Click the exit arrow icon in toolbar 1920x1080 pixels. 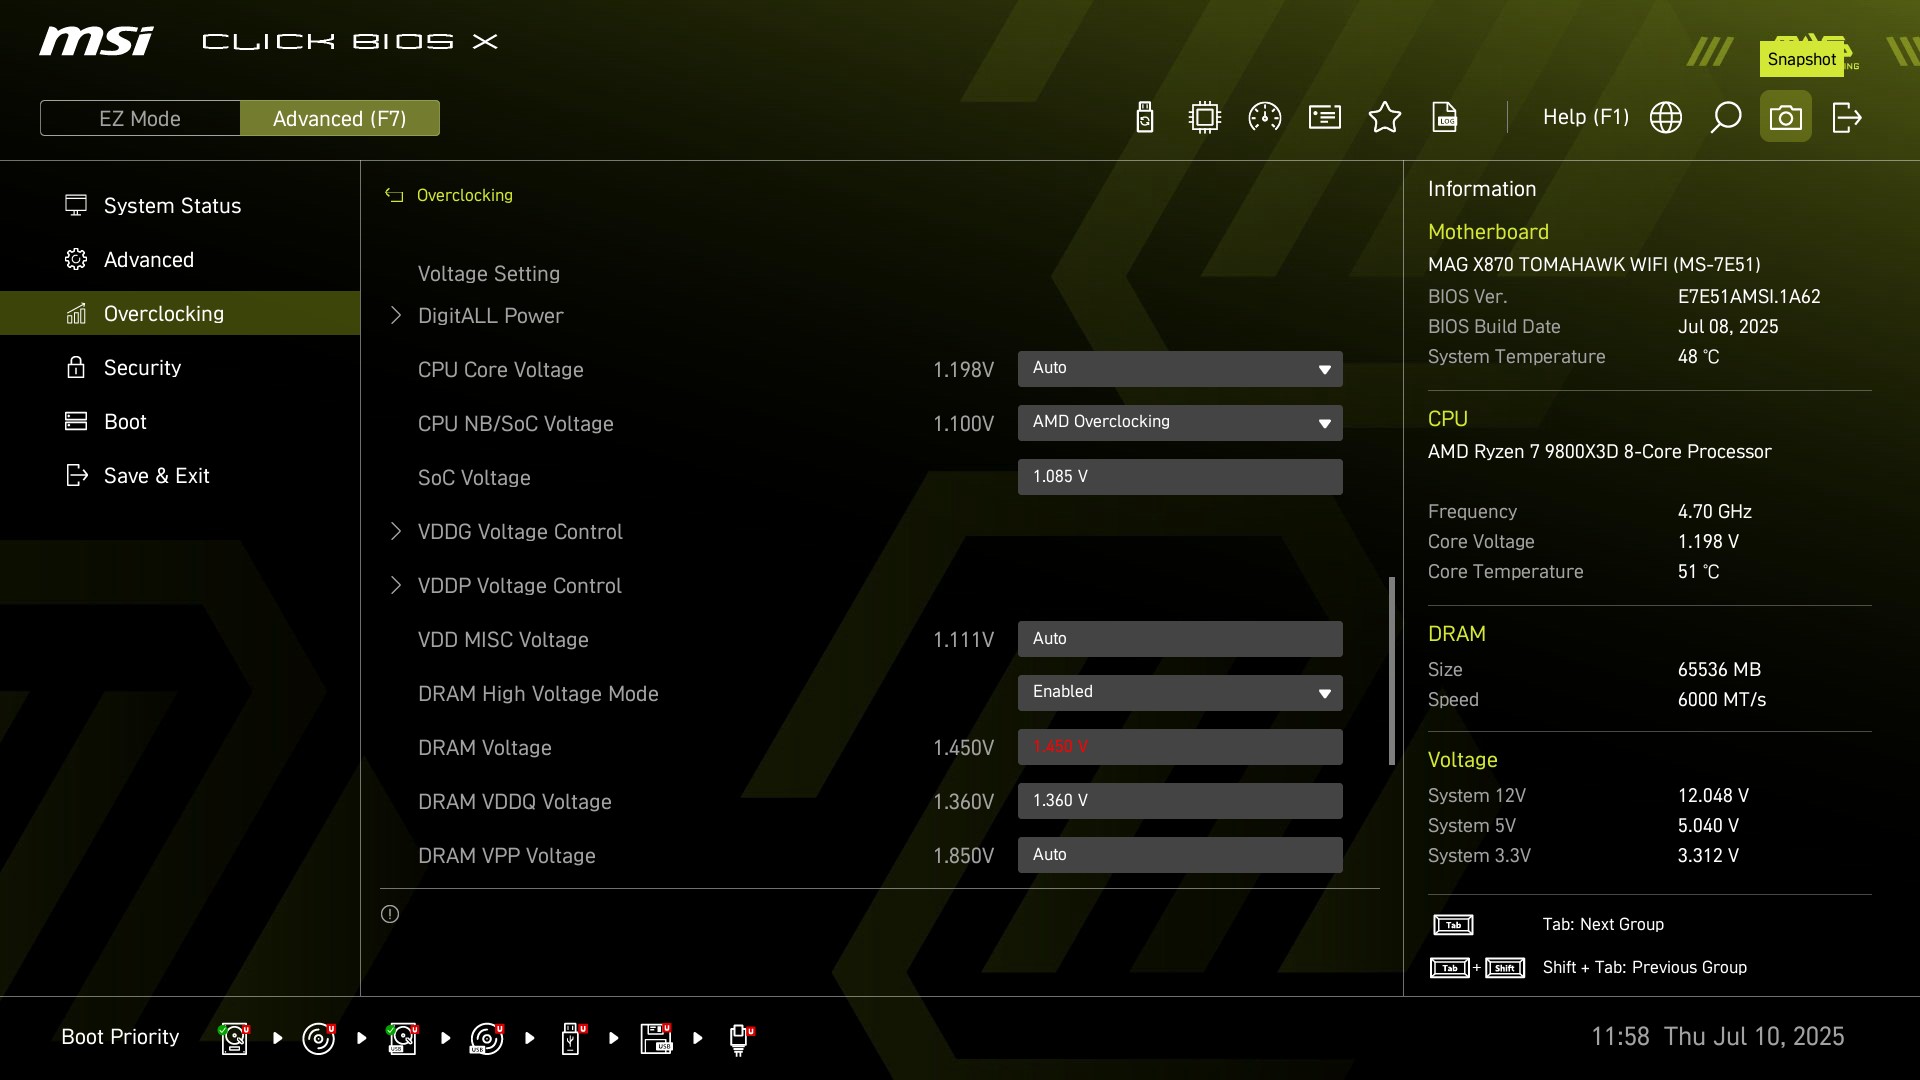[1846, 118]
